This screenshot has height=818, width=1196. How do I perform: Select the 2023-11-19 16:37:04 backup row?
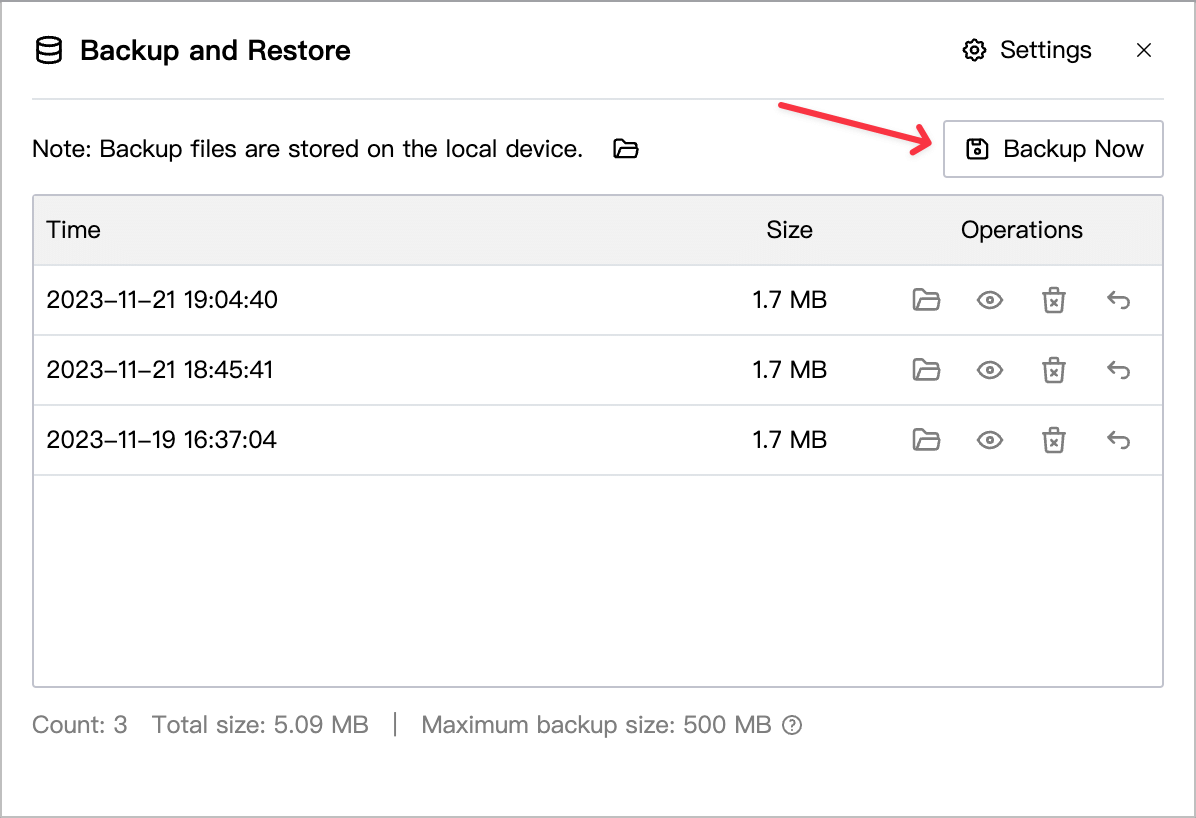pyautogui.click(x=597, y=440)
